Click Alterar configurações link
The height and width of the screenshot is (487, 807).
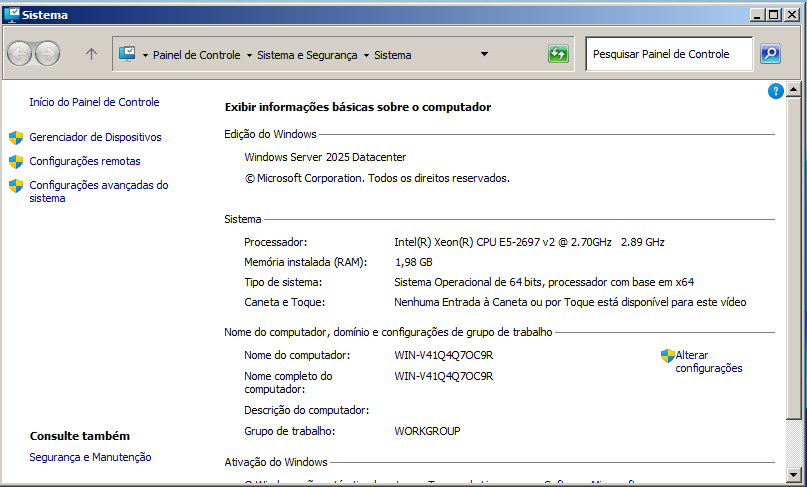709,361
